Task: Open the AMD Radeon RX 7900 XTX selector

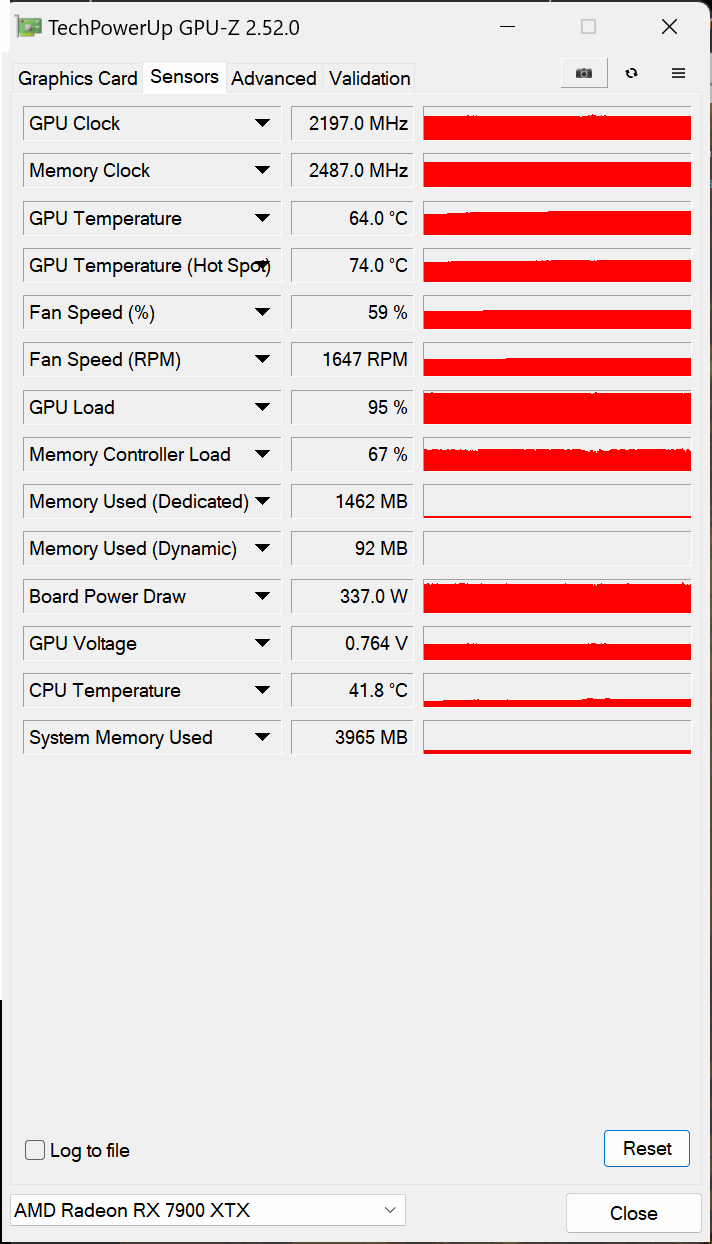Action: coord(207,1210)
